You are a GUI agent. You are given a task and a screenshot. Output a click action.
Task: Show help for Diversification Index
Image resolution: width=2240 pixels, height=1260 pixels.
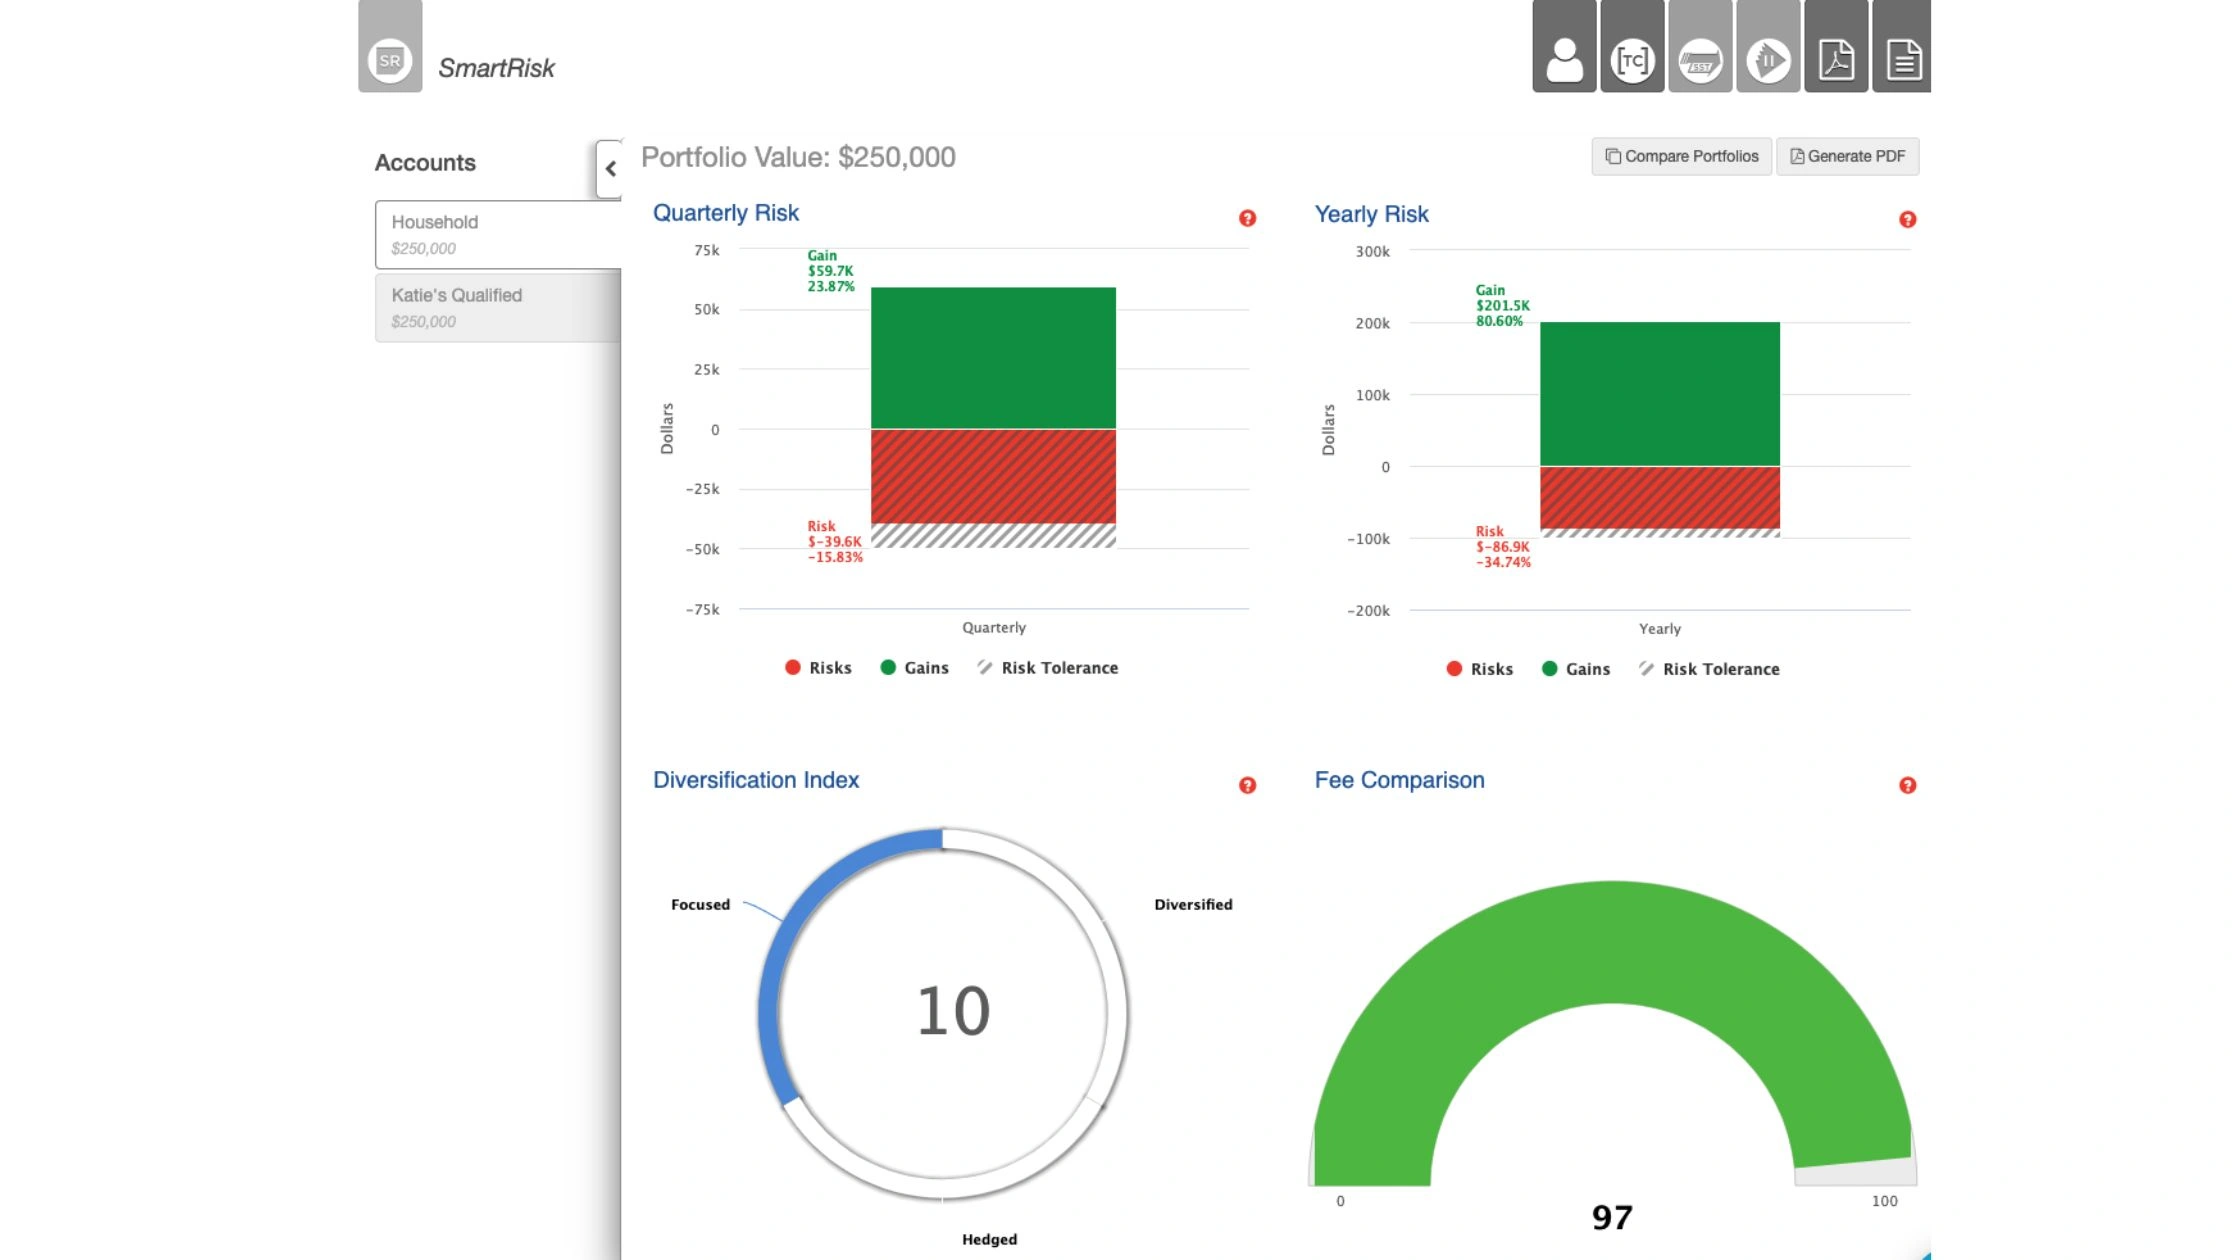point(1247,785)
